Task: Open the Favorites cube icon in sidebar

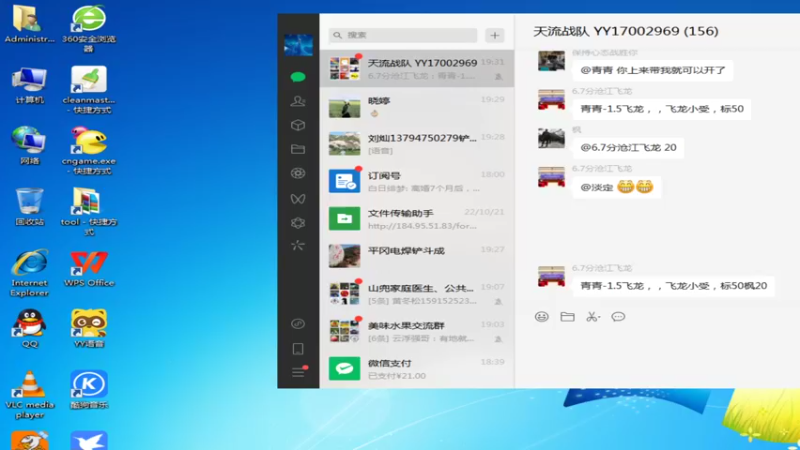Action: tap(298, 125)
